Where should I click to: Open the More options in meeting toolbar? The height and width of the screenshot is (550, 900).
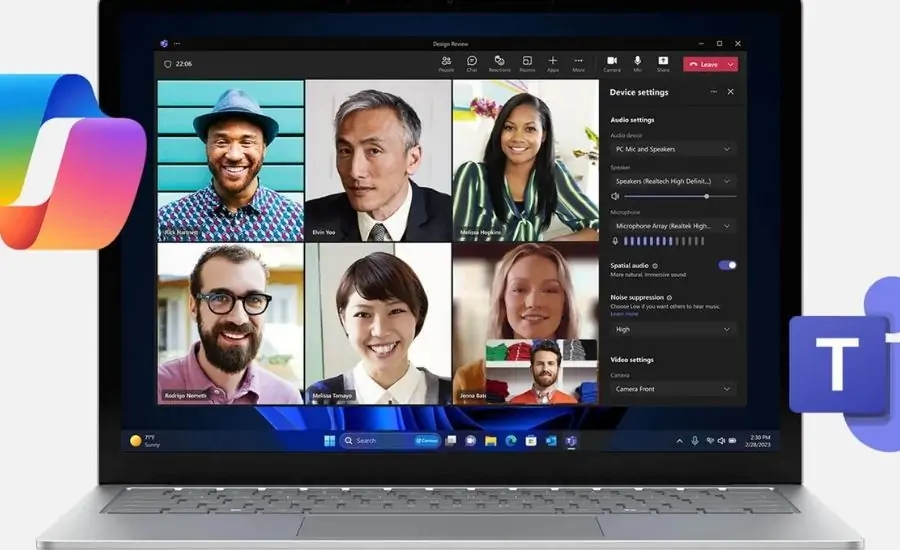point(579,63)
